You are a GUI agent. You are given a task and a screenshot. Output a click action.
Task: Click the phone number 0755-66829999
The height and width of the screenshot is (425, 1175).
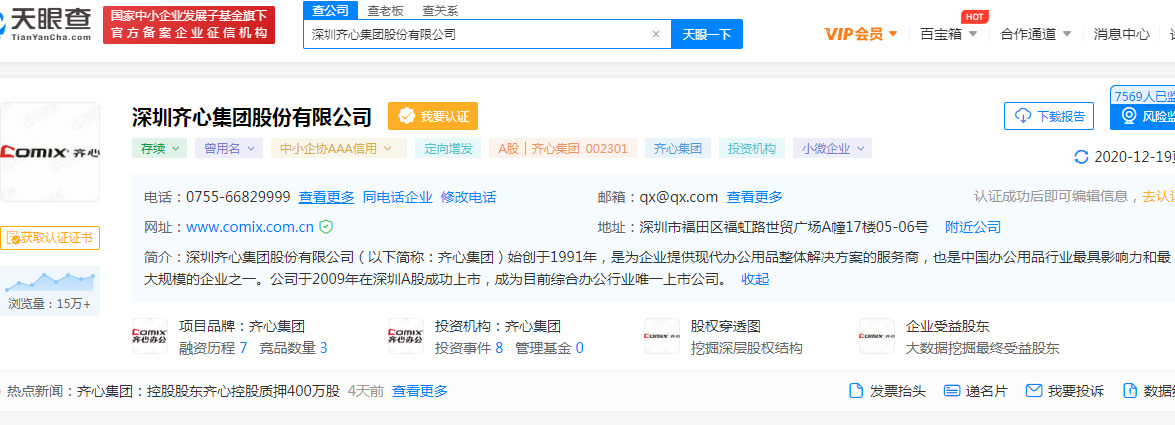[x=238, y=197]
